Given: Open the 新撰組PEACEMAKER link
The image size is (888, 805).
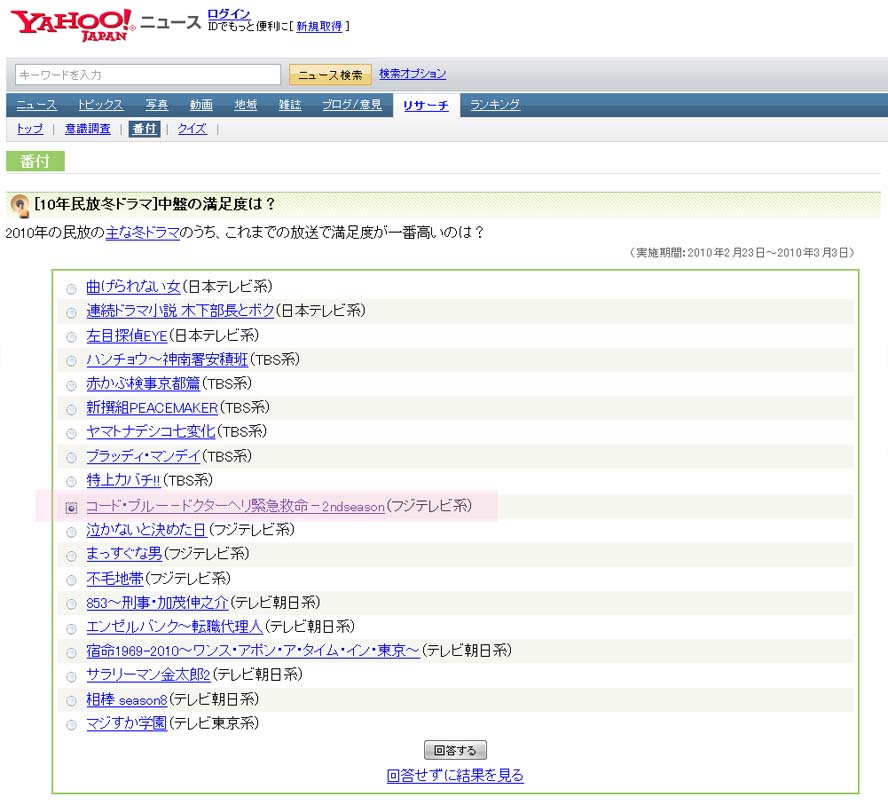Looking at the screenshot, I should click(x=152, y=408).
